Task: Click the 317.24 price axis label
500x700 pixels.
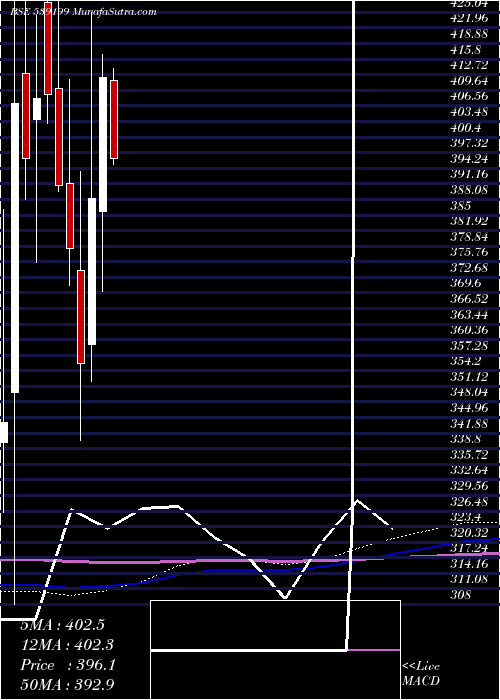Action: click(468, 548)
